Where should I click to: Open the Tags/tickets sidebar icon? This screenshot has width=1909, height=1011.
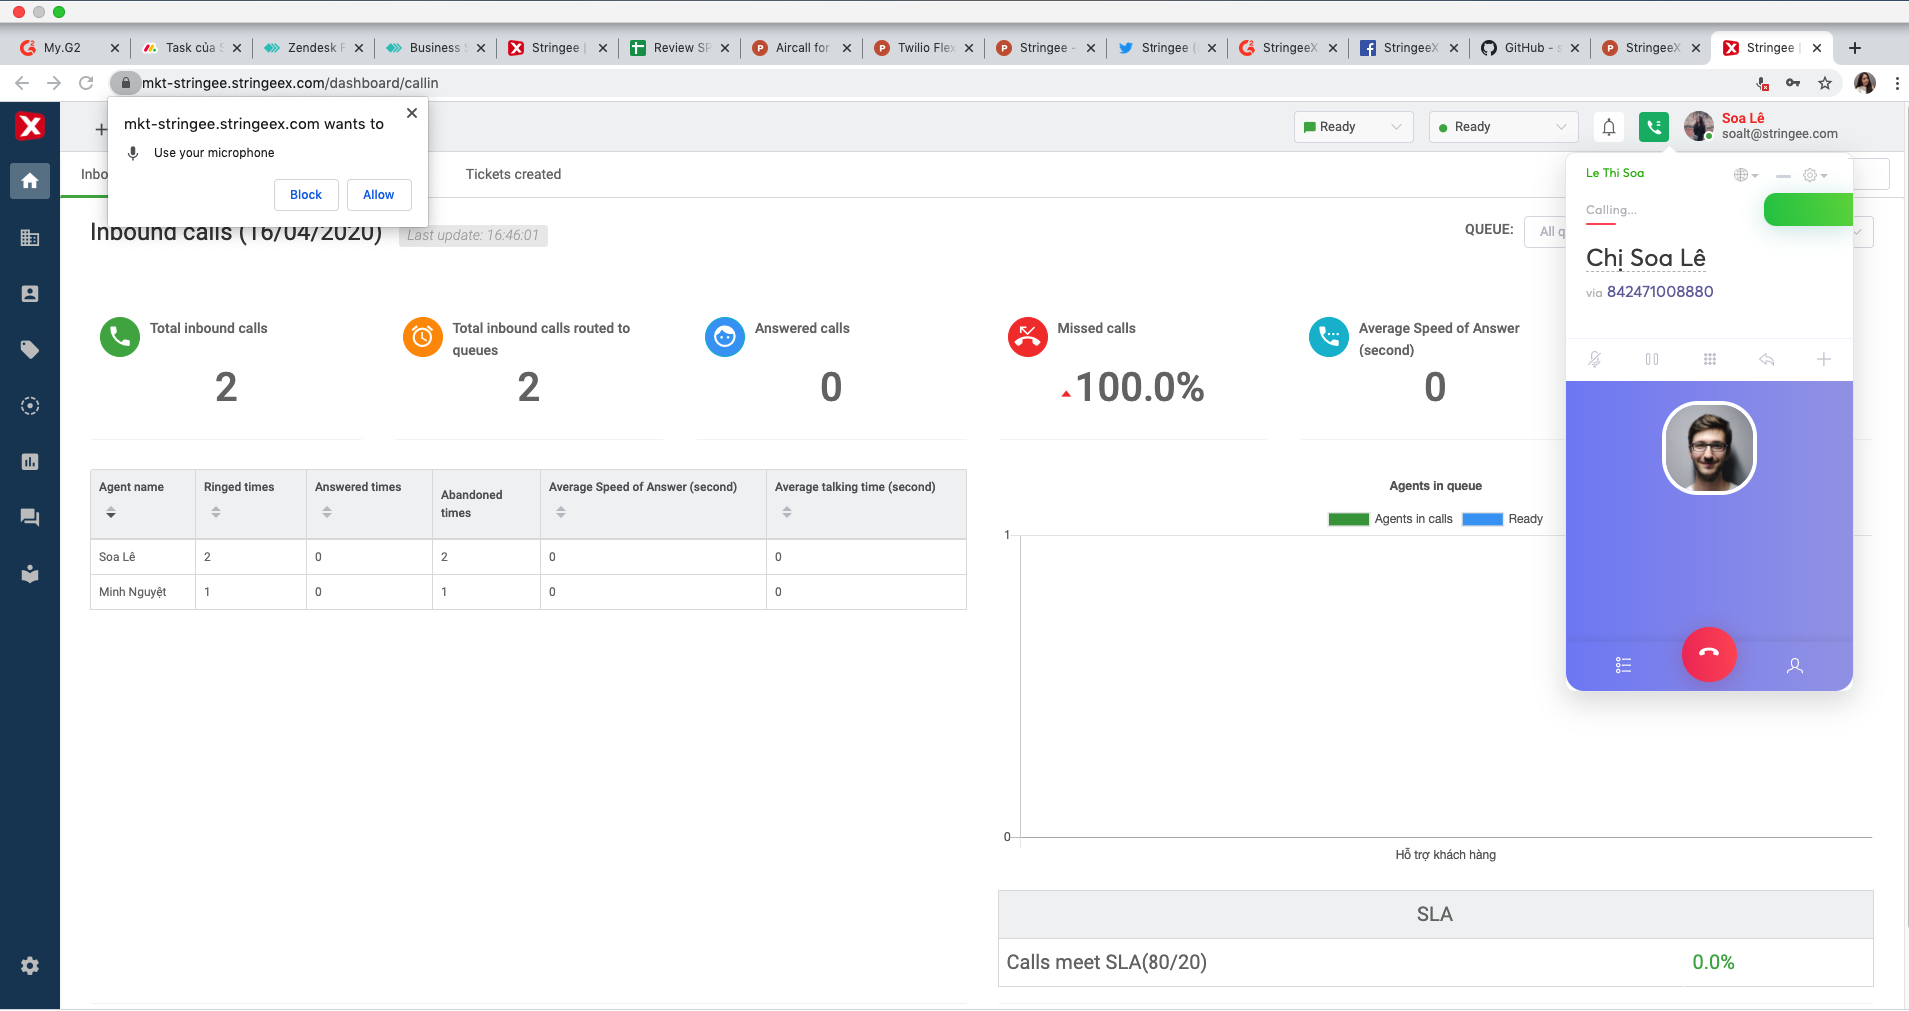[x=30, y=350]
